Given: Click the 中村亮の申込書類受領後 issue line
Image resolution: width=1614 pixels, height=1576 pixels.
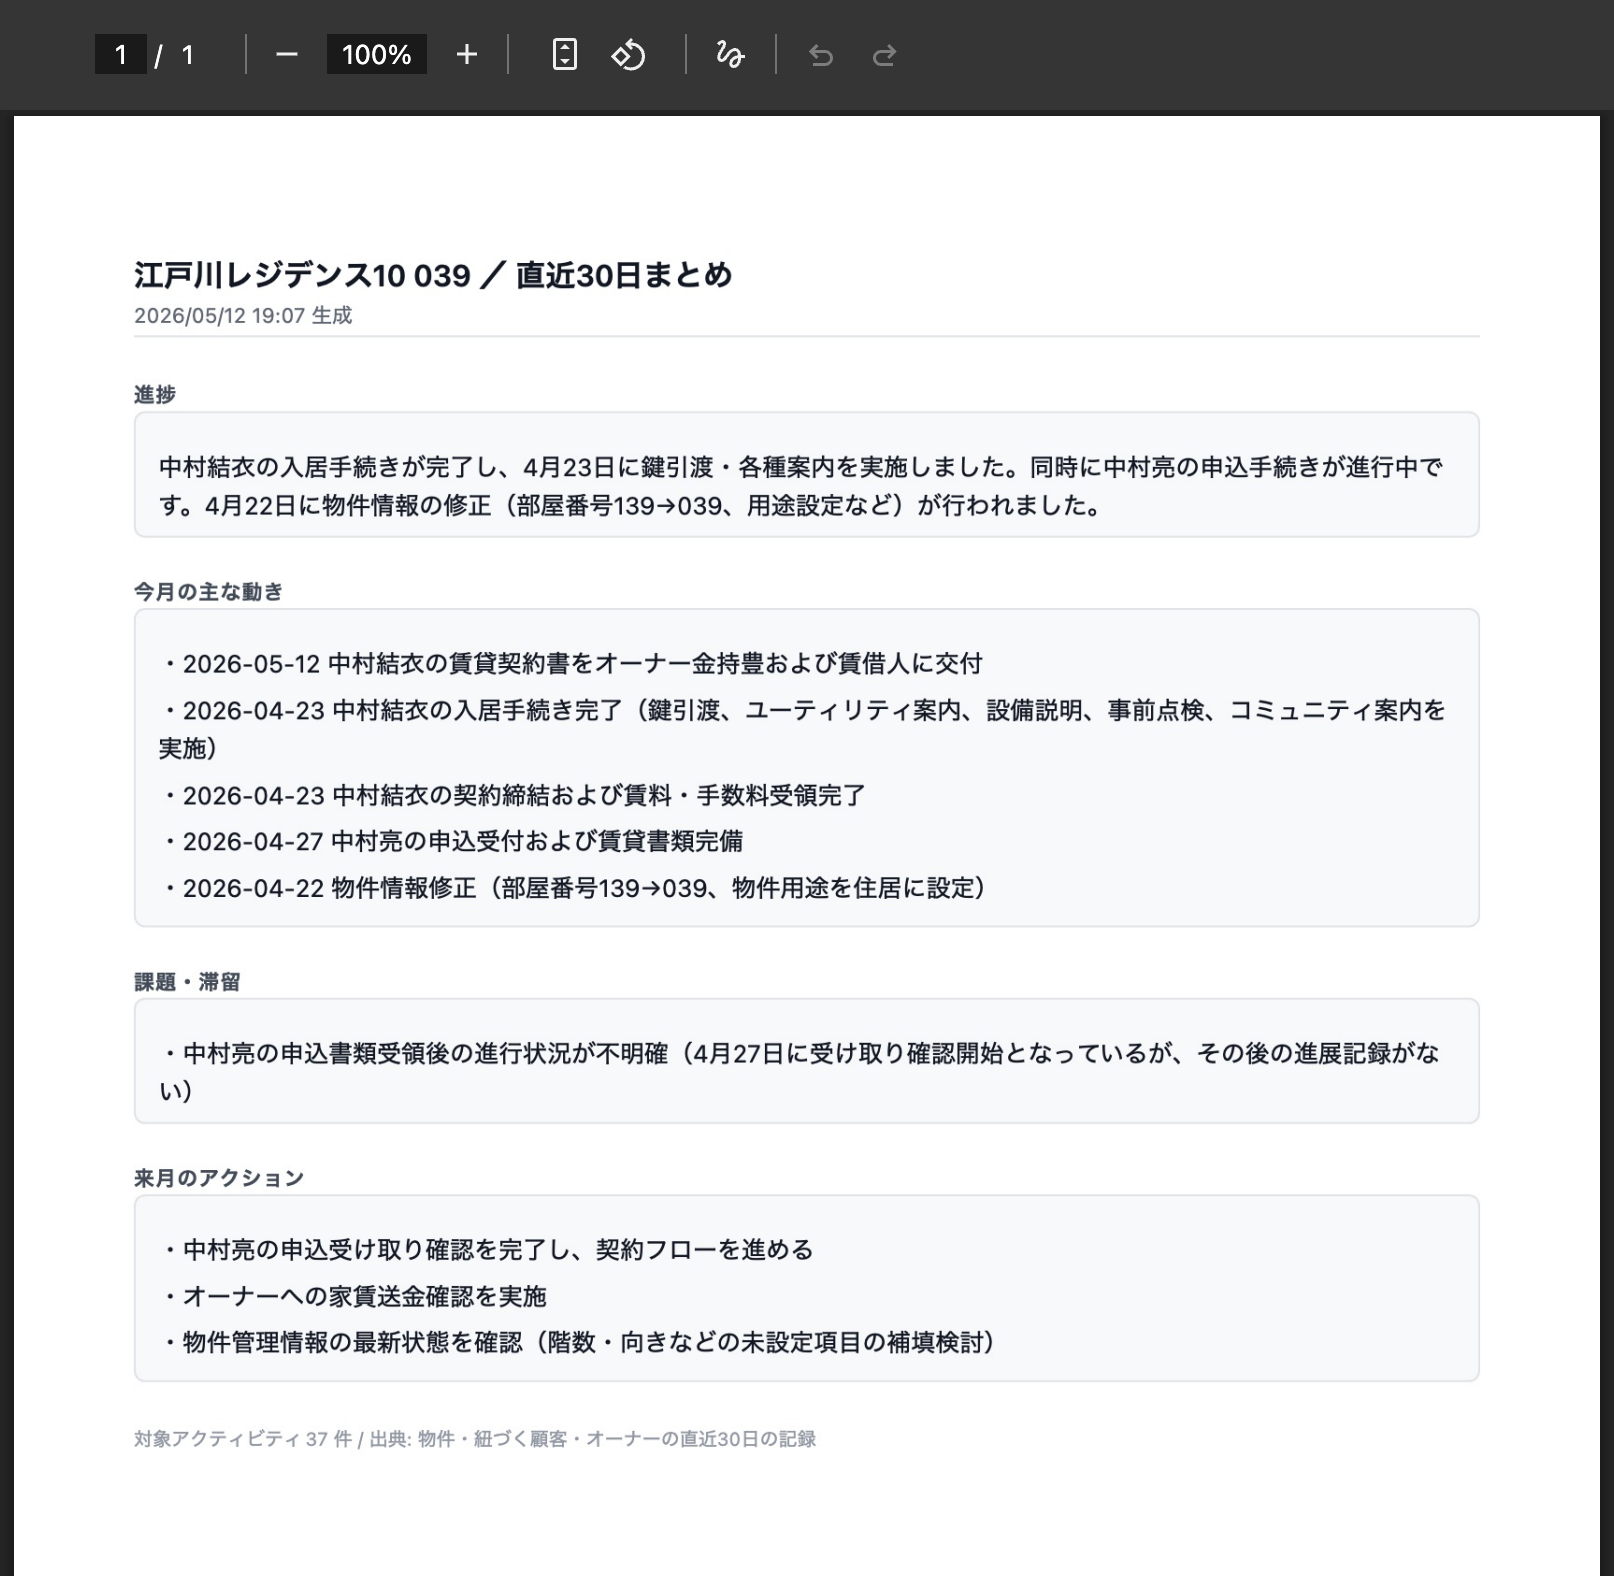Looking at the screenshot, I should coord(800,1071).
